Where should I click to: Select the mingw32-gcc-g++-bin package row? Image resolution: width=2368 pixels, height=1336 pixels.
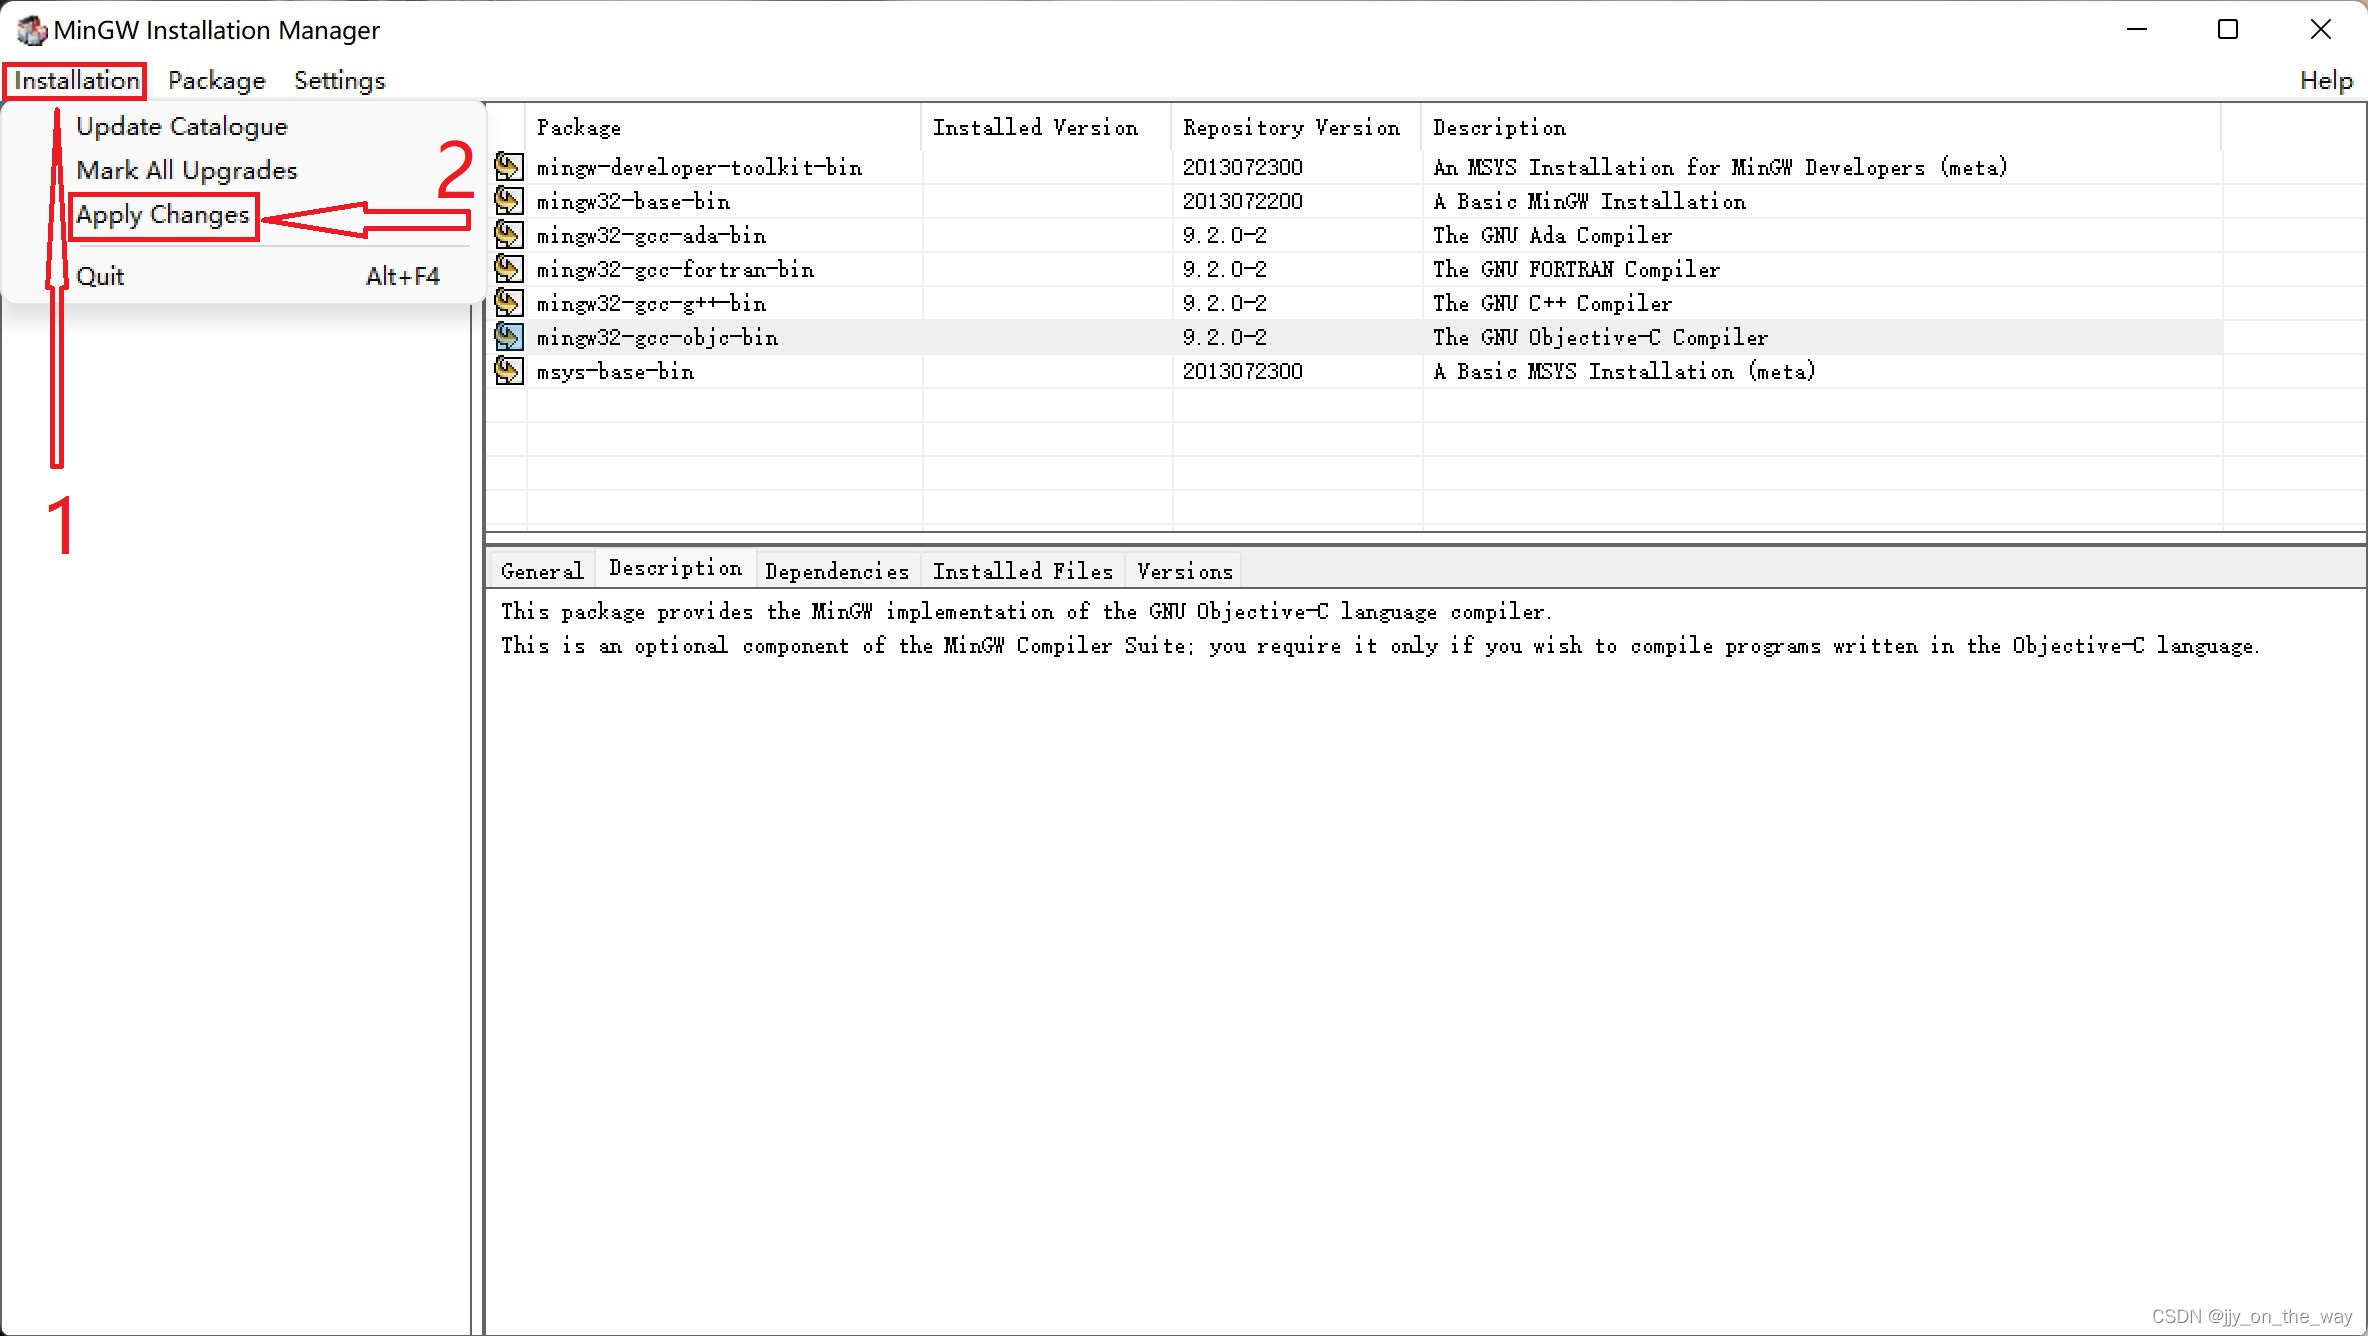(652, 303)
